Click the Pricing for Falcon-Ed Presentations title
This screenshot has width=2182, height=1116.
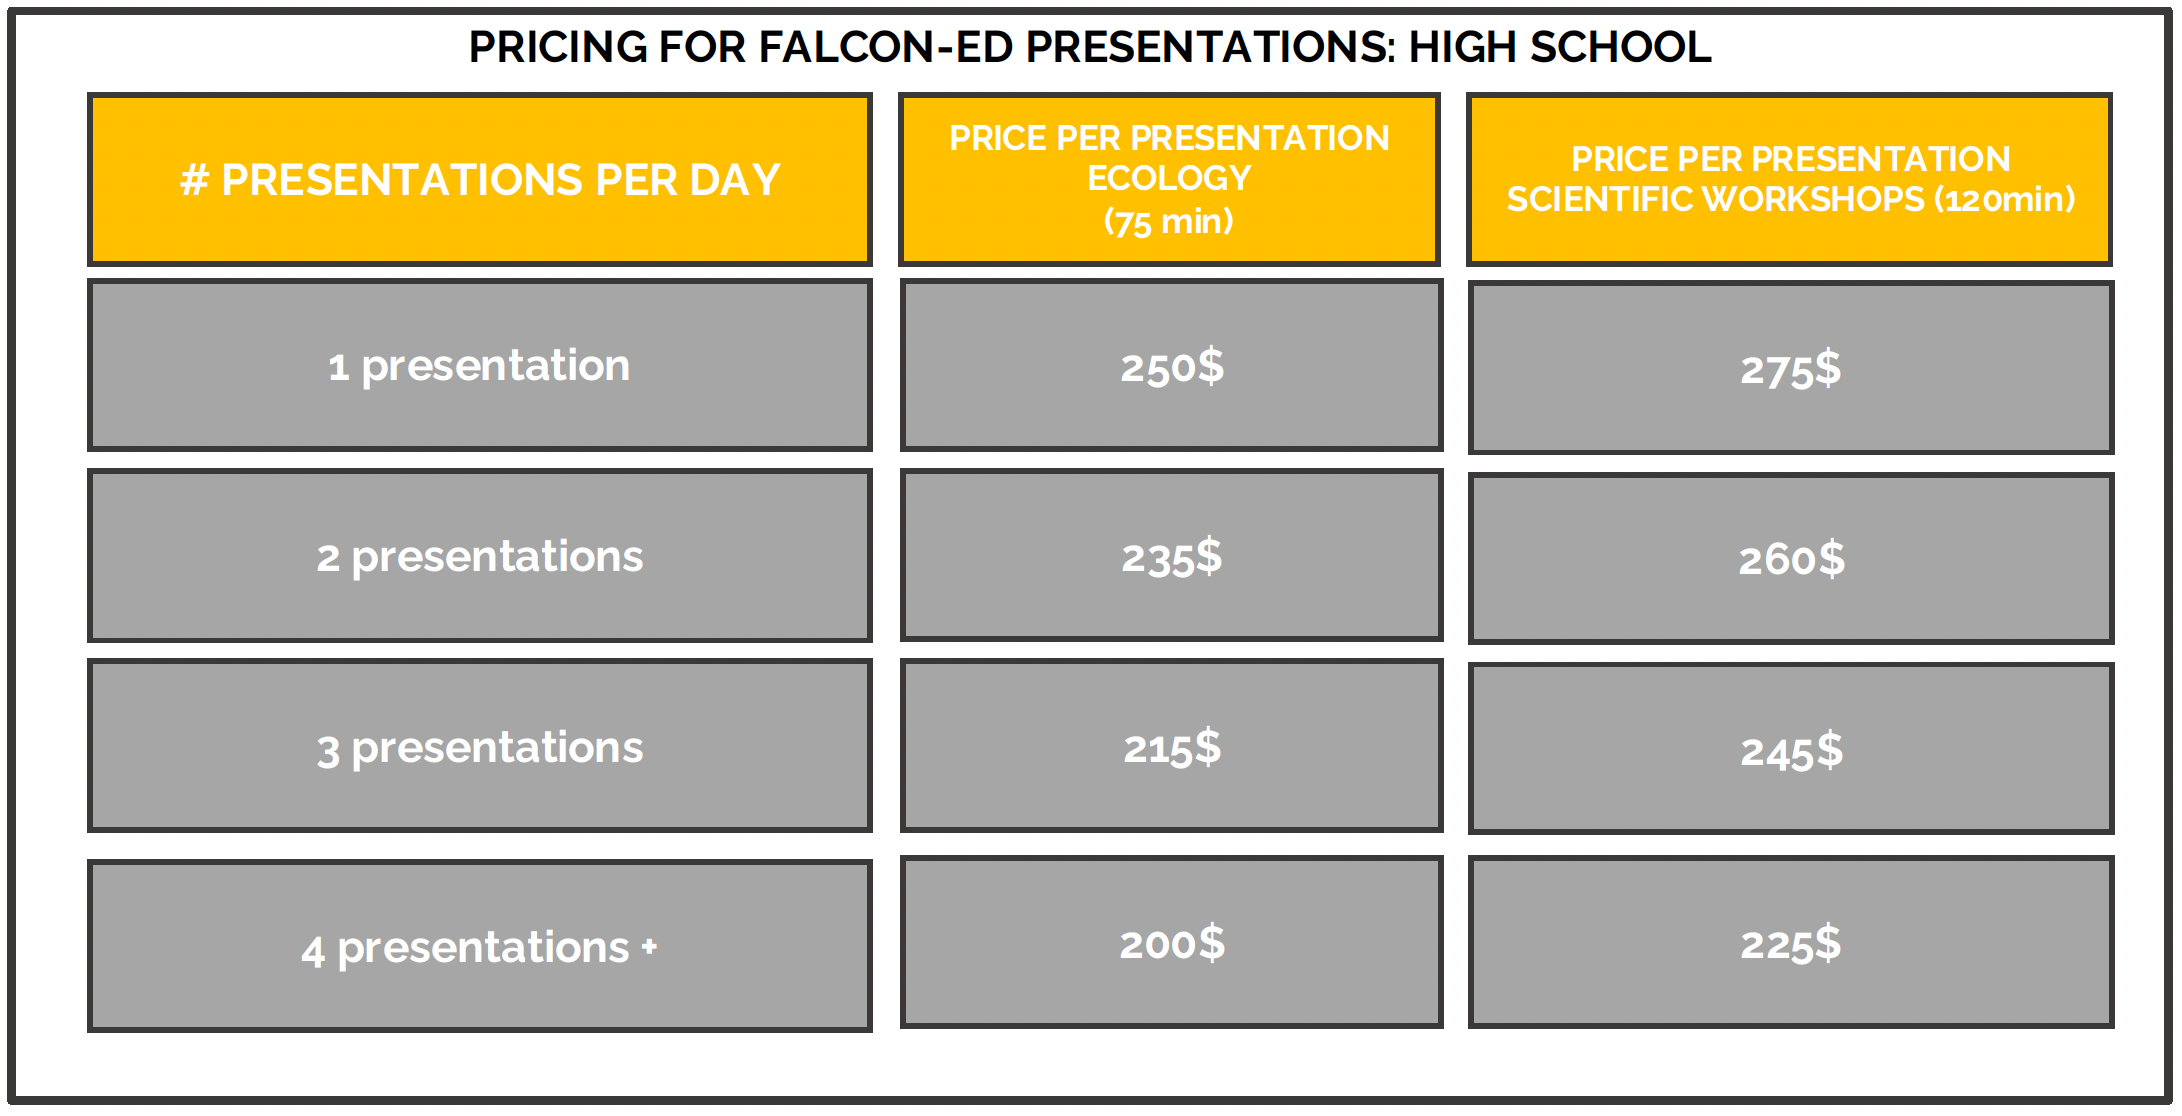1090,47
